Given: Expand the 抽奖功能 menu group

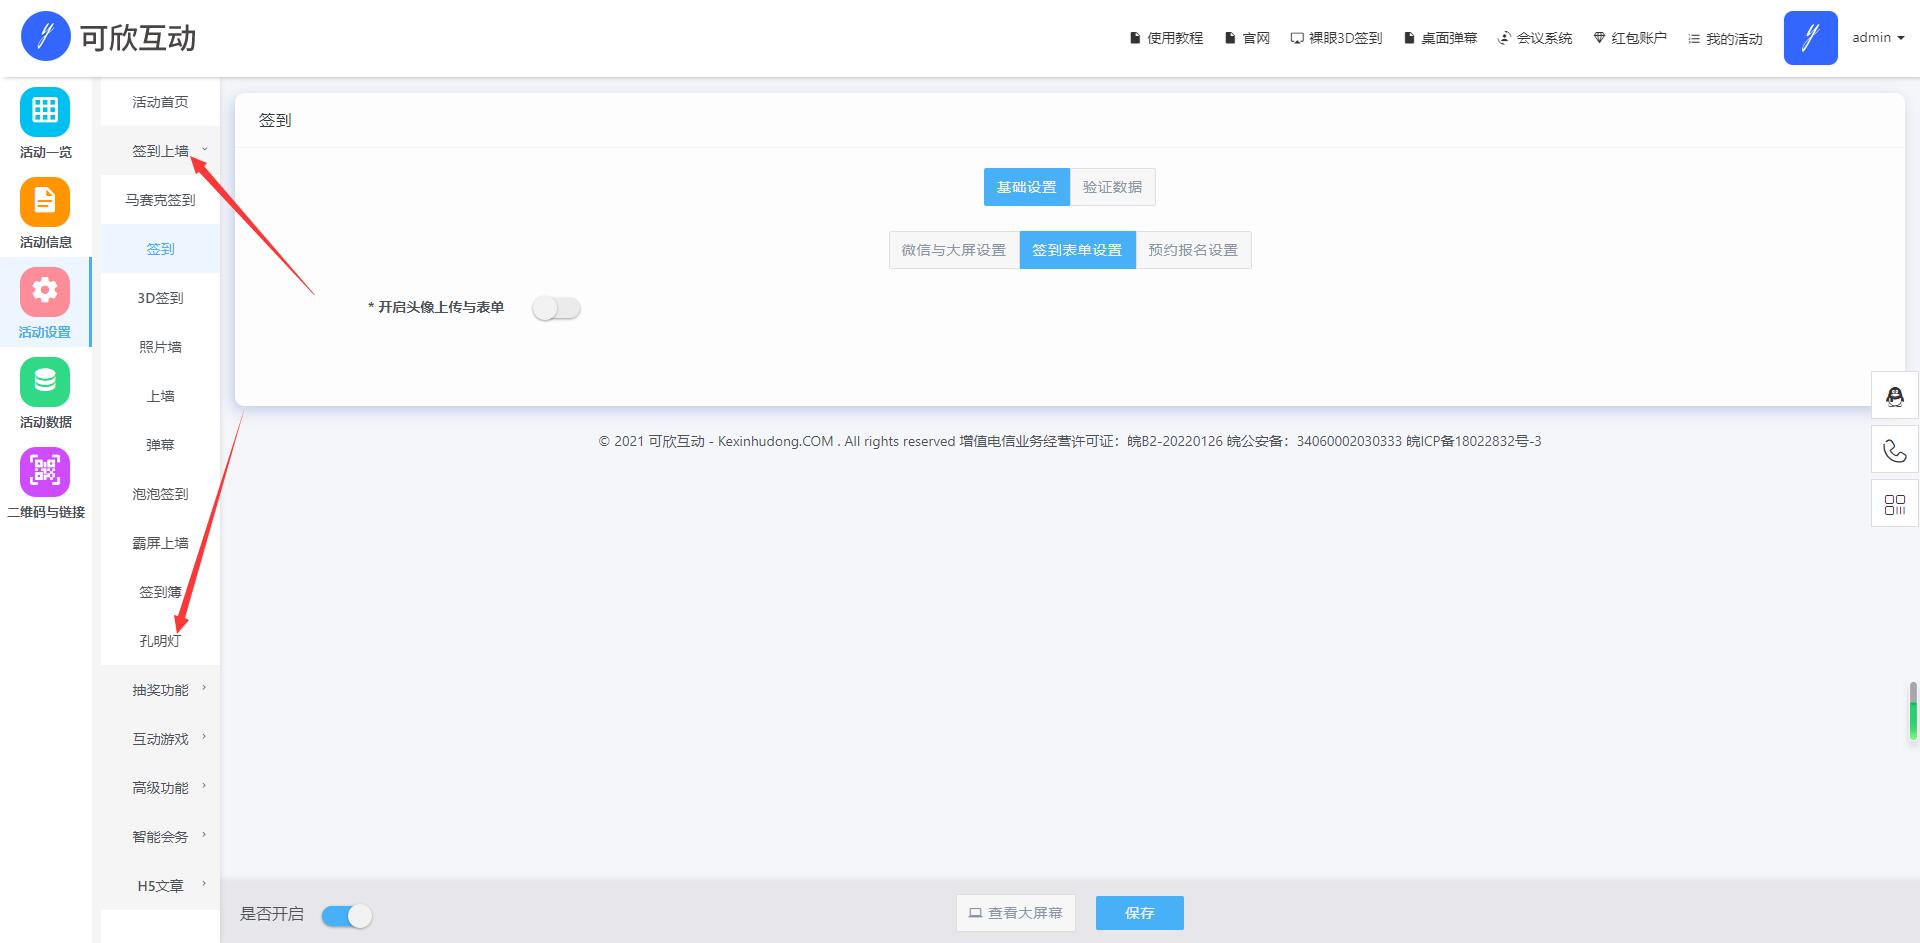Looking at the screenshot, I should pos(160,690).
